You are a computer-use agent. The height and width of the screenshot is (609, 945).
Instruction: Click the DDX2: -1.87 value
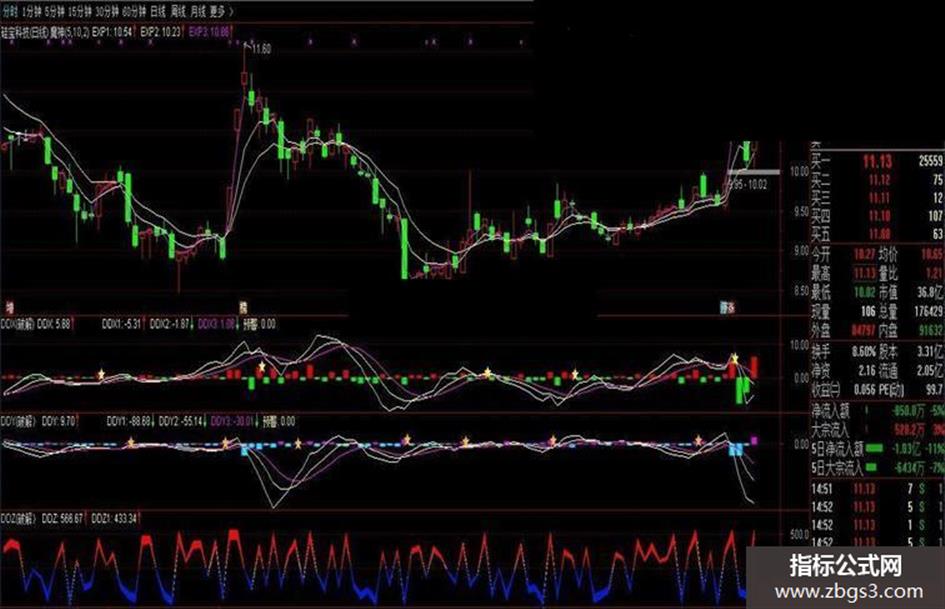click(x=169, y=324)
